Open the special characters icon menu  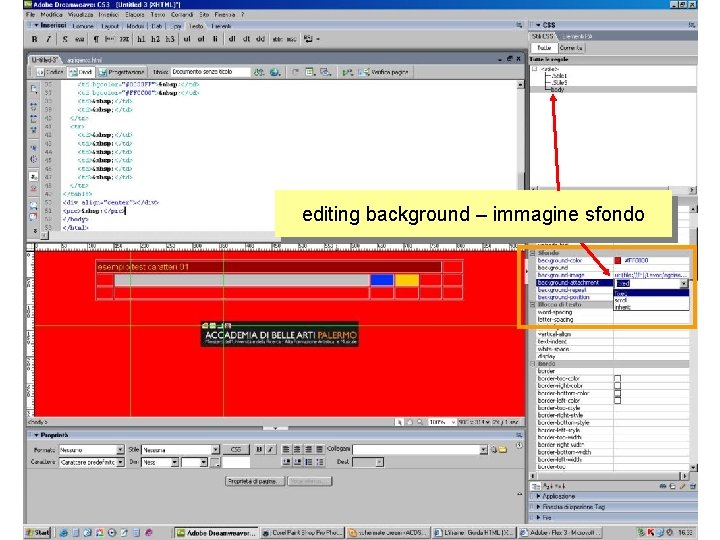click(311, 39)
